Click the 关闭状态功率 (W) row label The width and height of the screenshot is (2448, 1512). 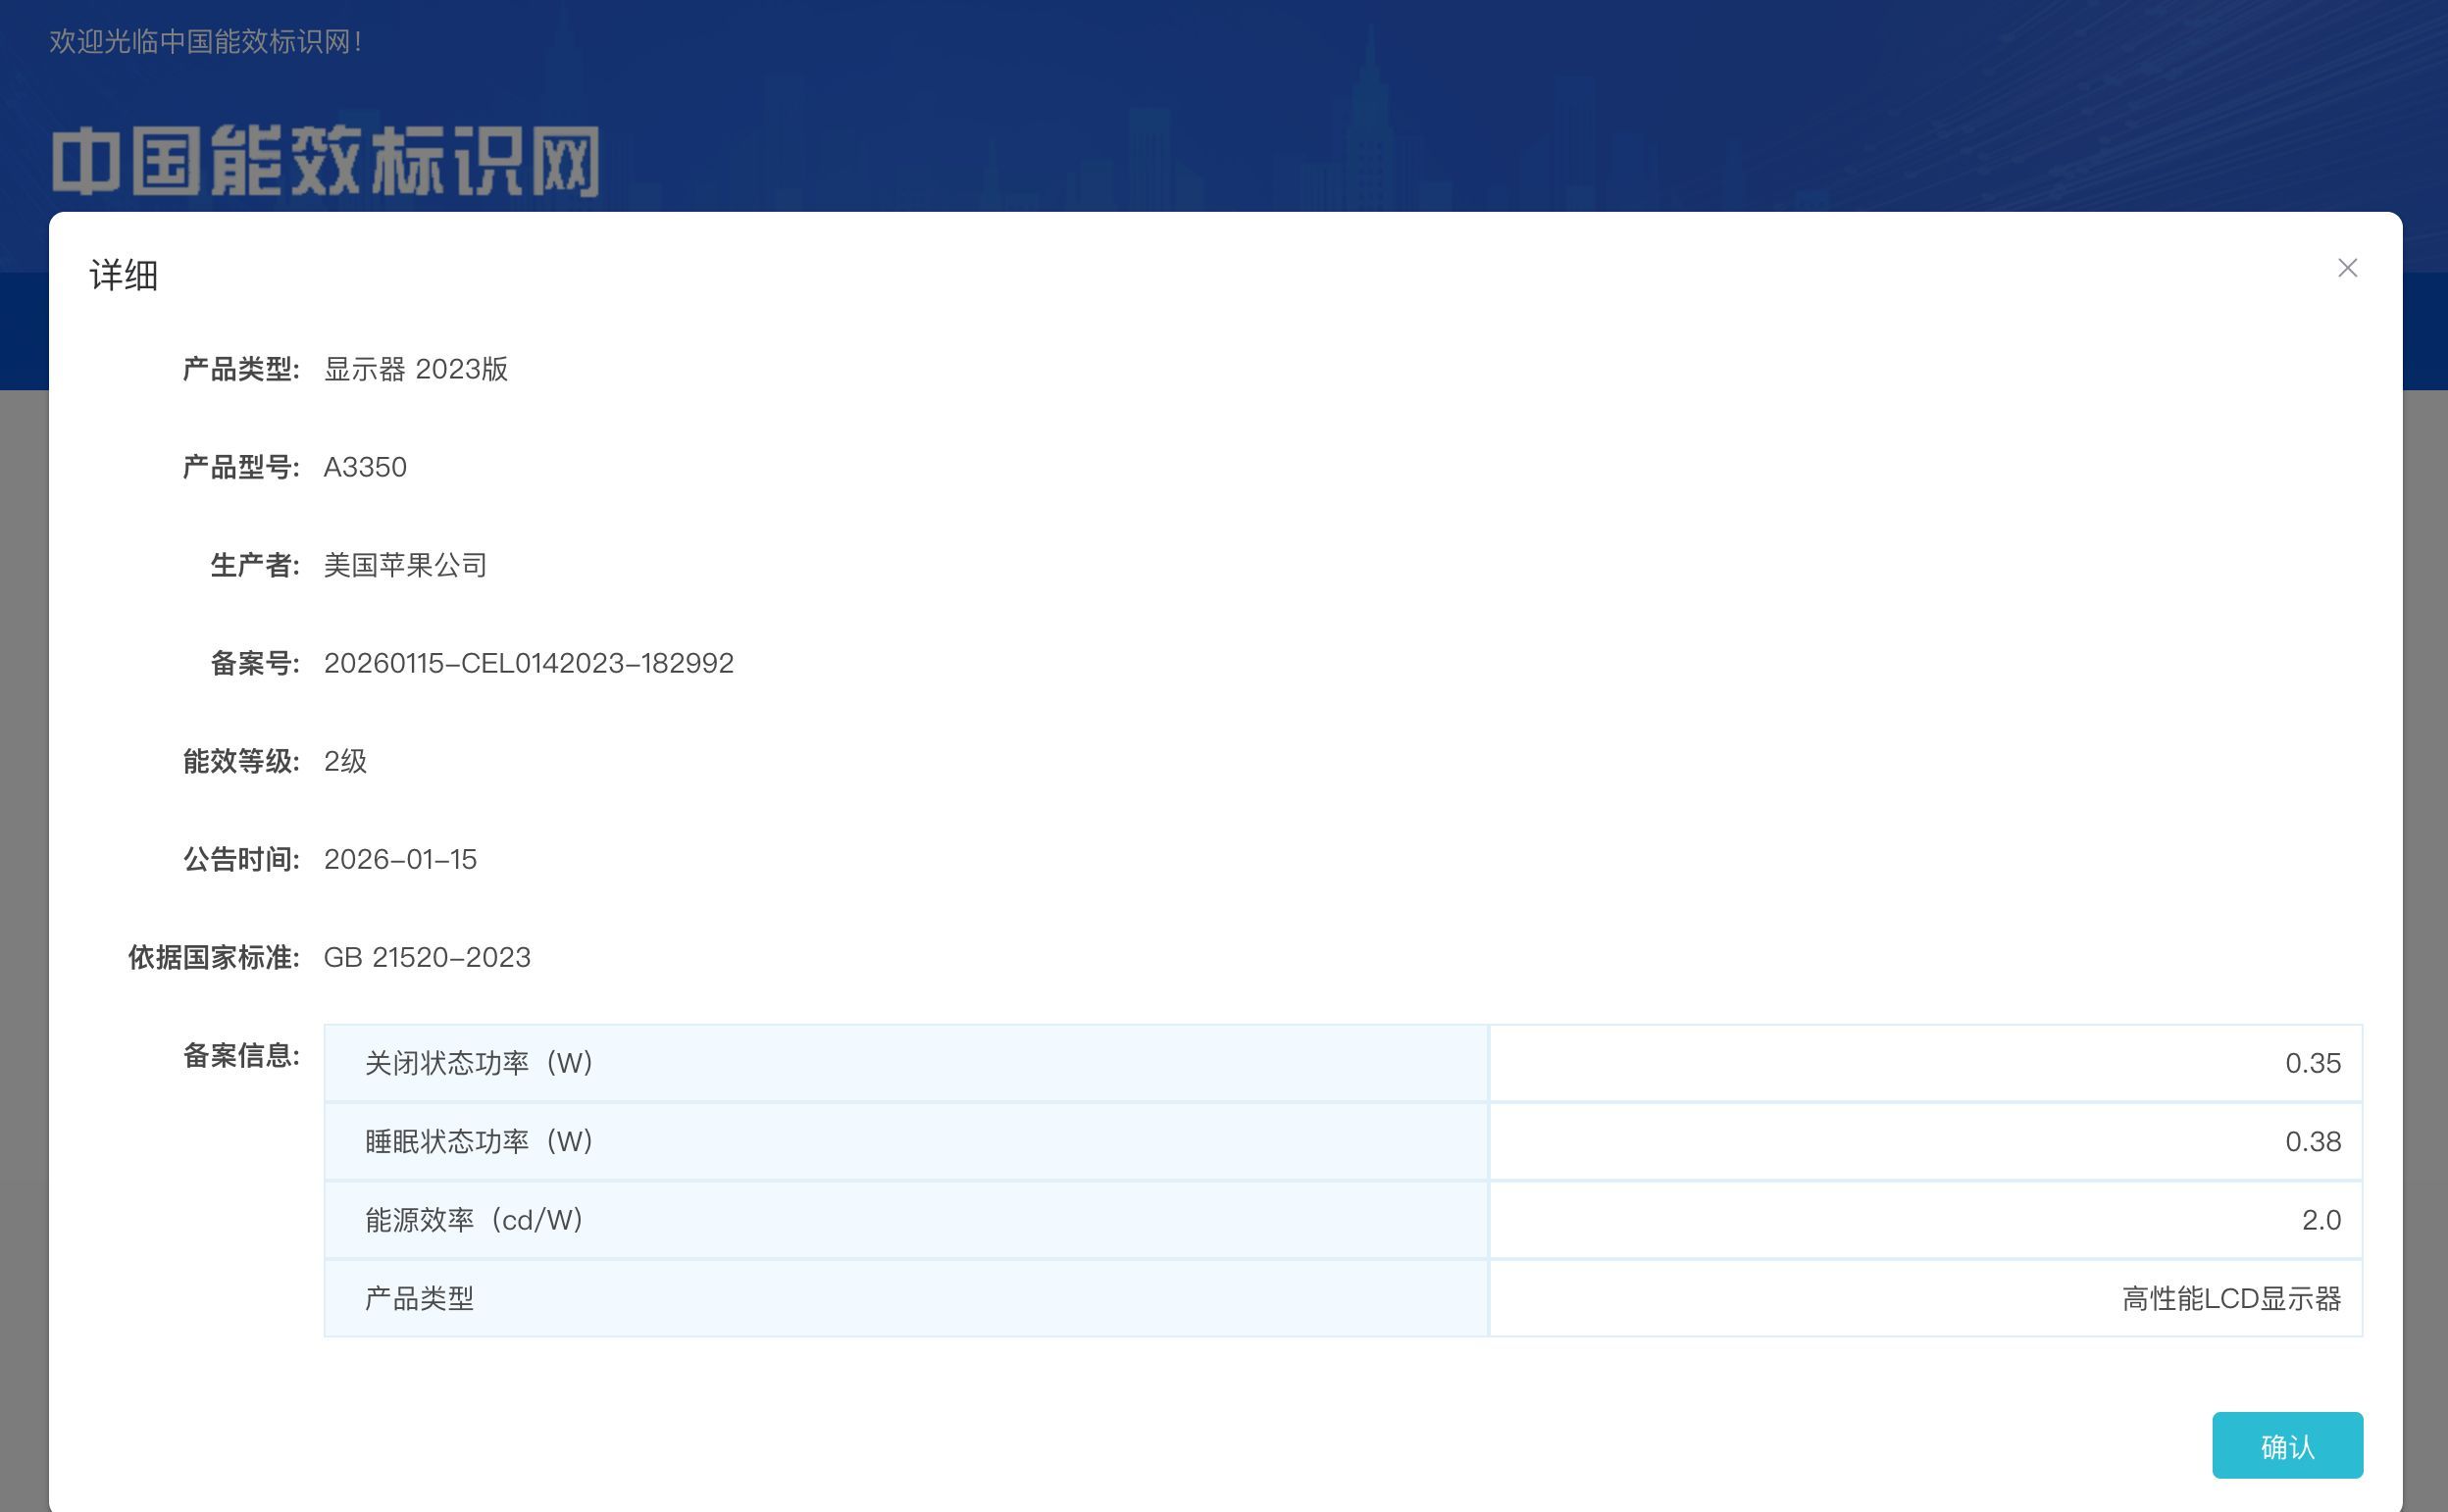[x=479, y=1063]
